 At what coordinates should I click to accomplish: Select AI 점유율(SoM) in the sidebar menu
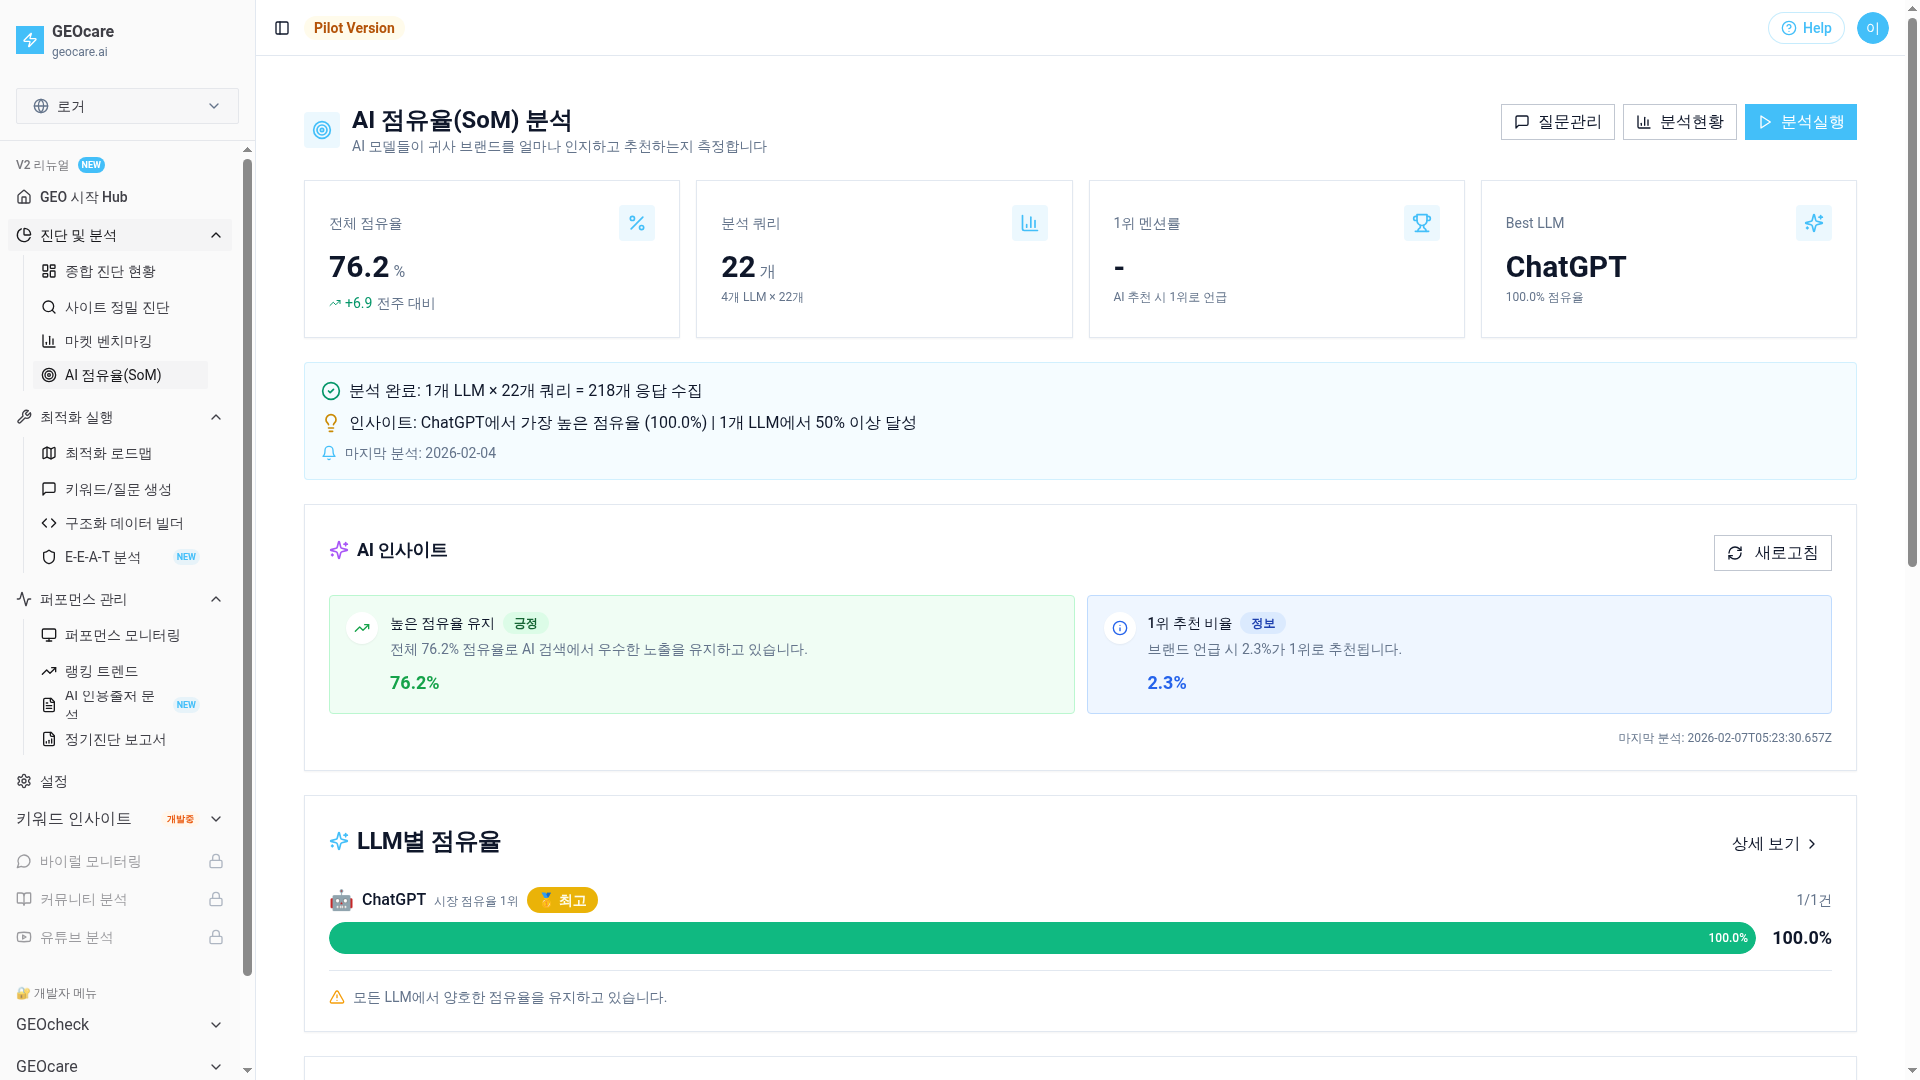point(112,375)
